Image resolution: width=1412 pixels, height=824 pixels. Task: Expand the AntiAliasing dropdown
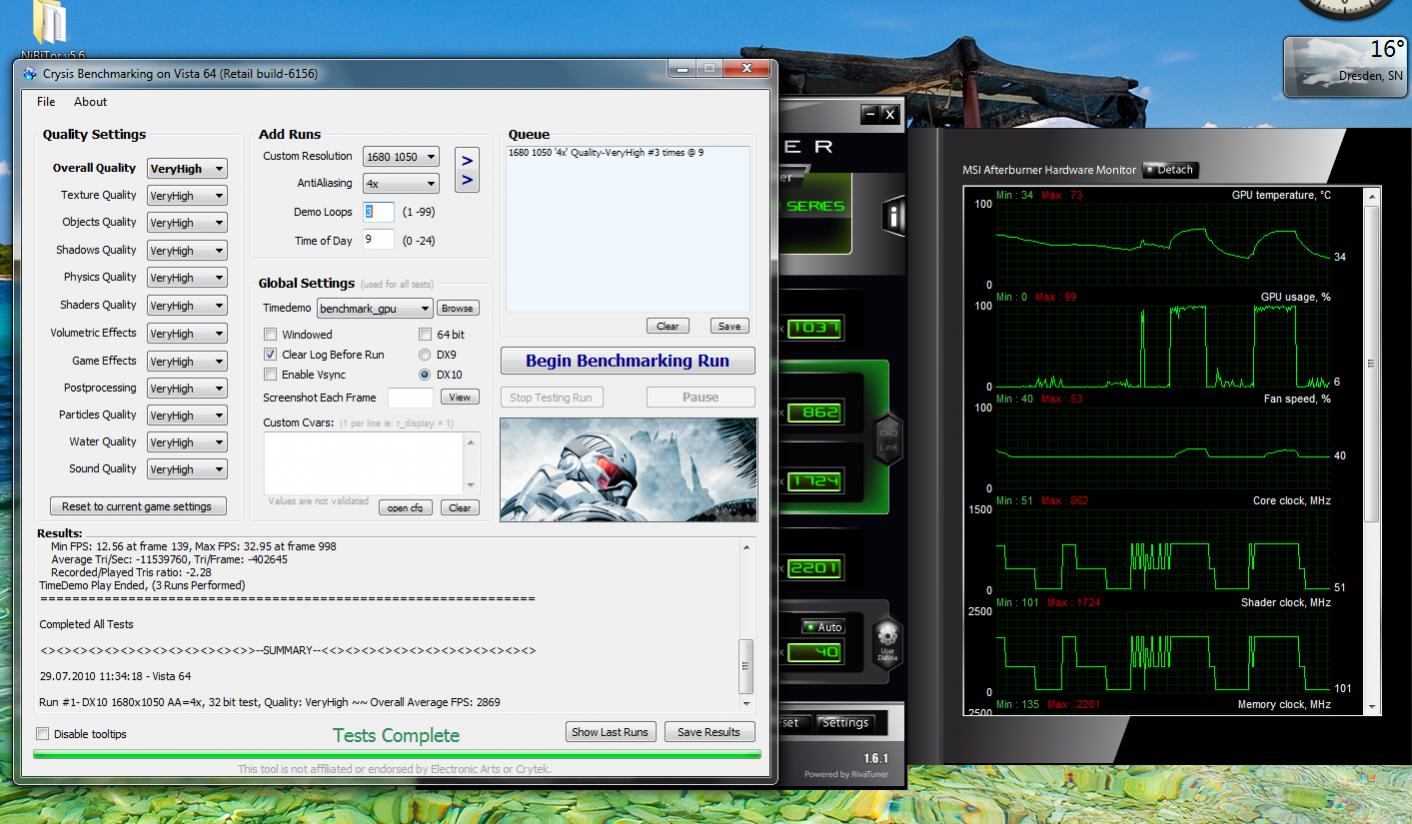point(401,184)
